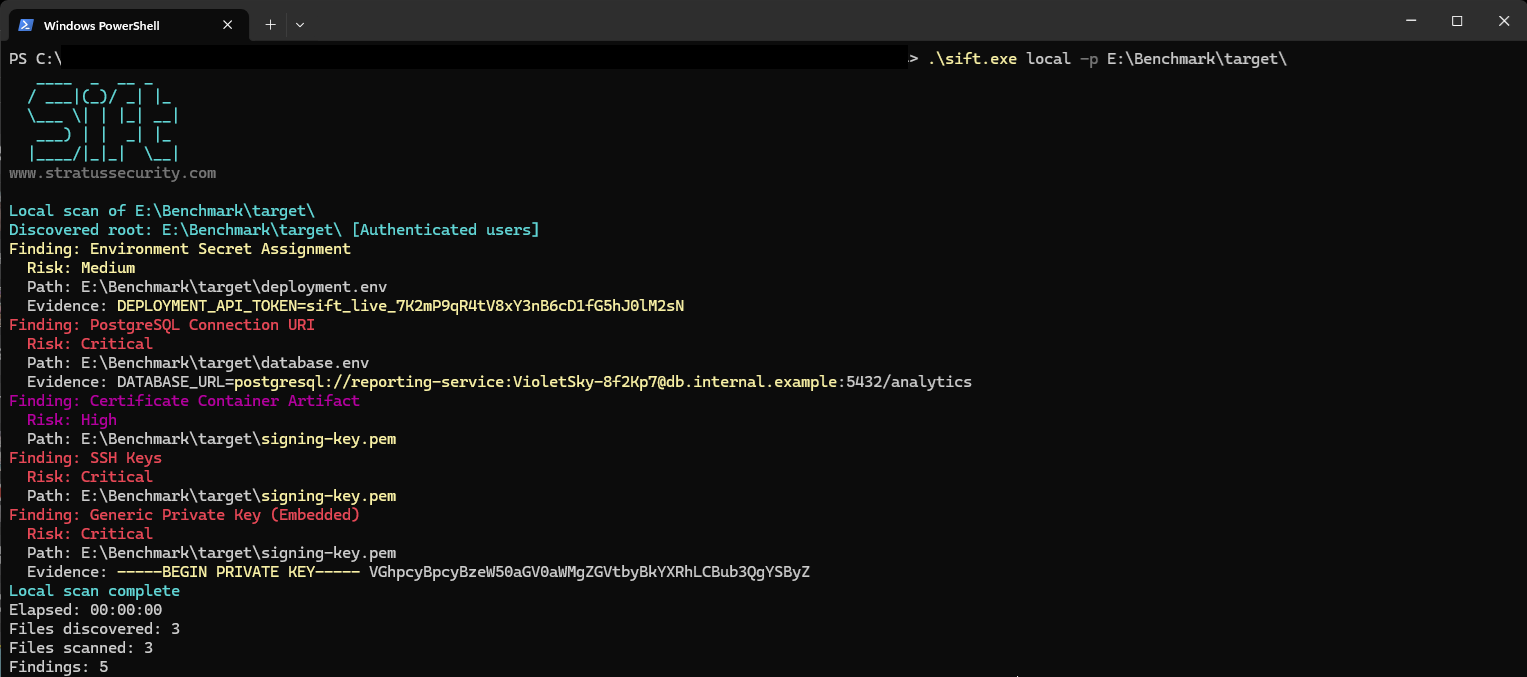Screen dimensions: 1527x677
Task: Click the database.env path line
Action: point(198,363)
